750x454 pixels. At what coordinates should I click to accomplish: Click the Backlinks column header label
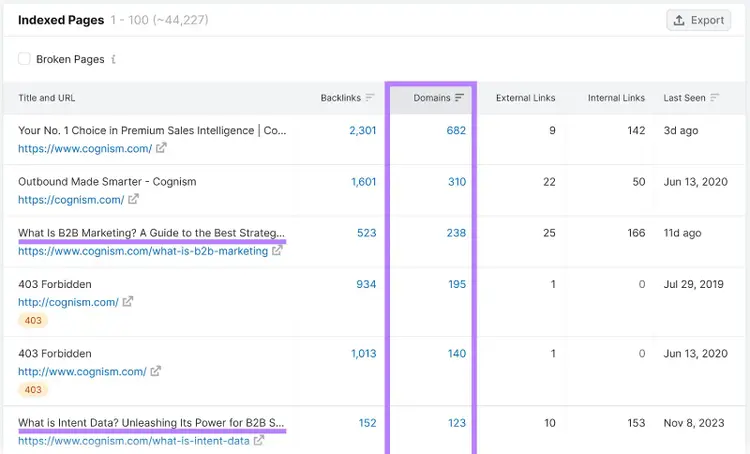coord(341,98)
